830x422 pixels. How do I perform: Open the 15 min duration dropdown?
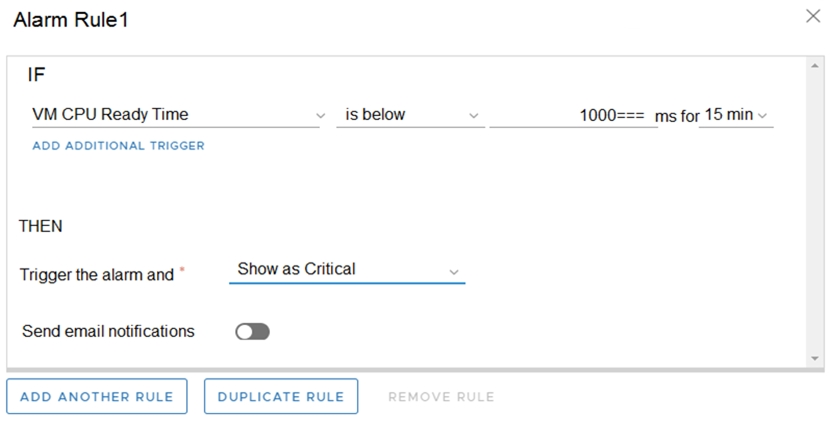[x=736, y=115]
